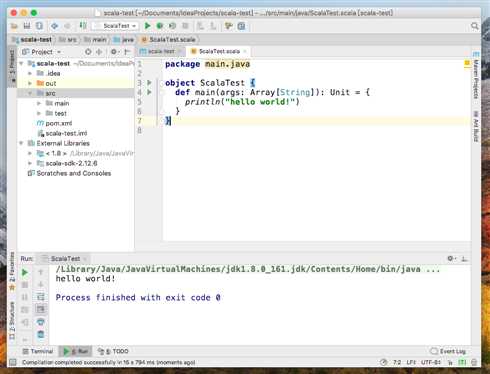The image size is (490, 374).
Task: Click the gutter run arrow beside object ScalaTest
Action: pos(149,82)
